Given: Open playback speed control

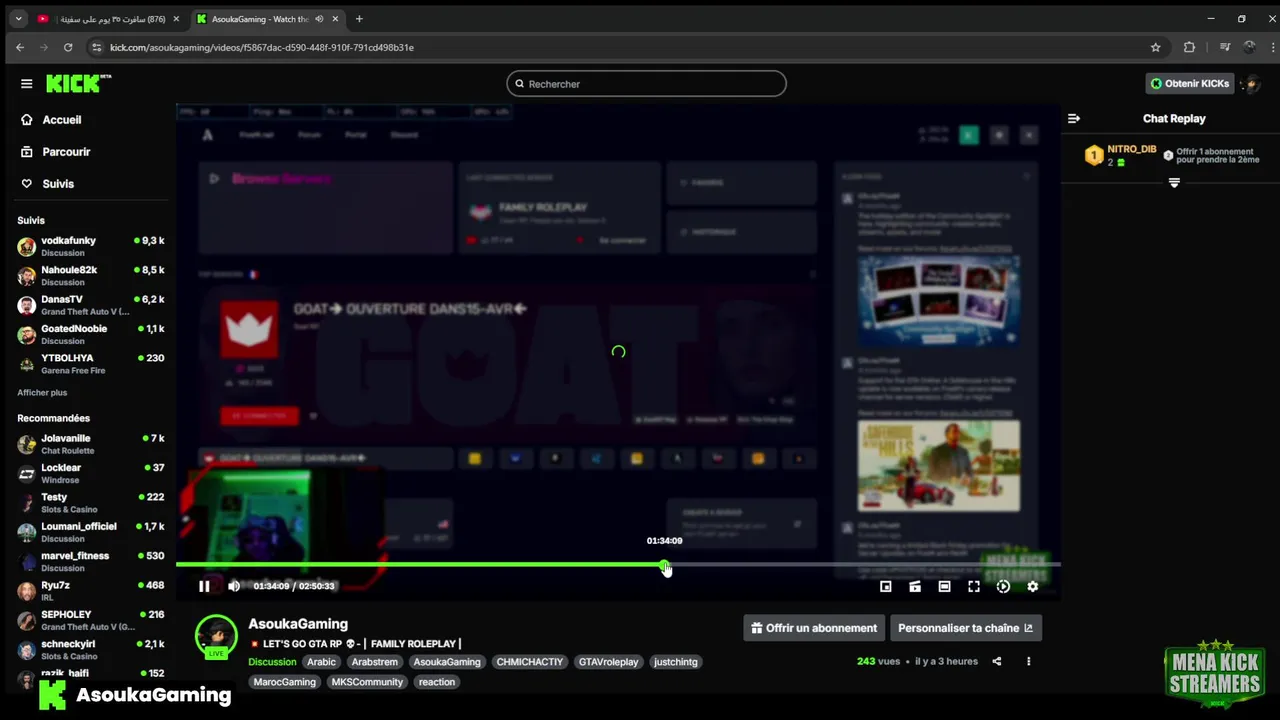Looking at the screenshot, I should coord(1003,587).
